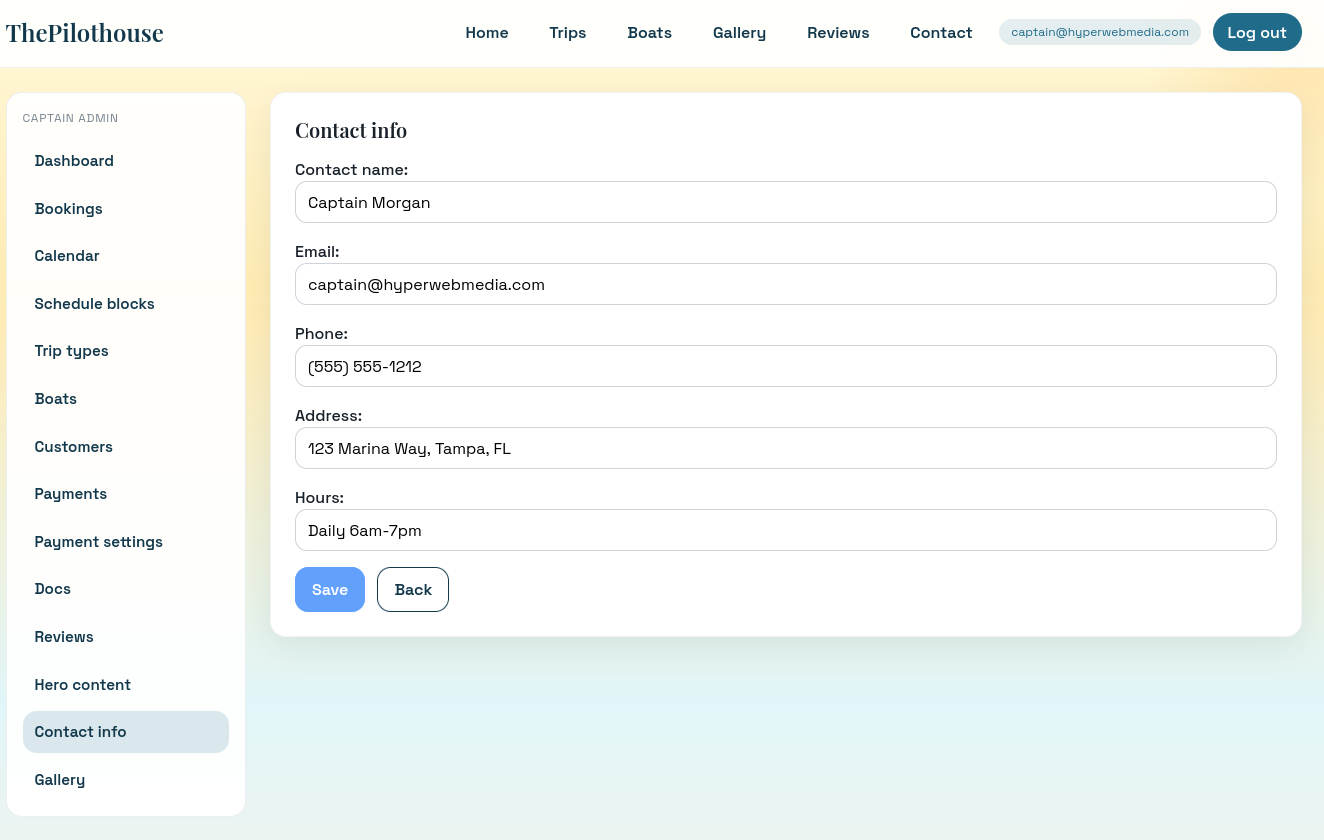Open the Trip types settings
Viewport: 1324px width, 840px height.
coord(71,351)
